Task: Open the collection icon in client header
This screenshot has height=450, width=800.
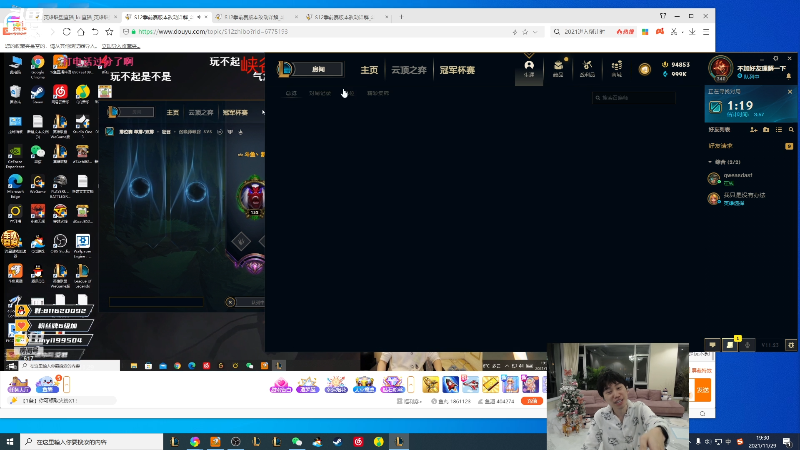Action: 558,68
